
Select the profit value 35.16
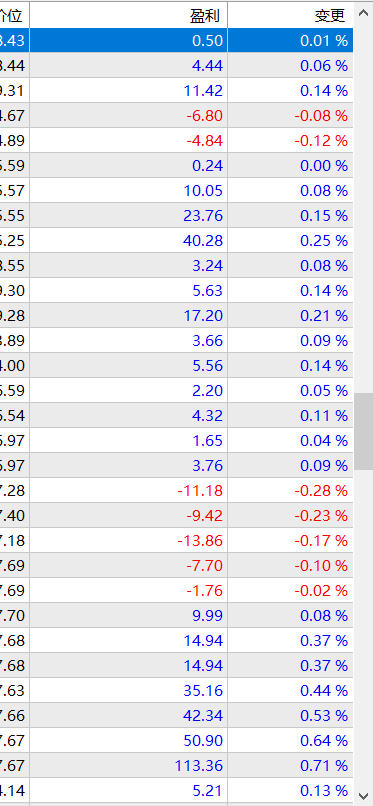tap(203, 691)
